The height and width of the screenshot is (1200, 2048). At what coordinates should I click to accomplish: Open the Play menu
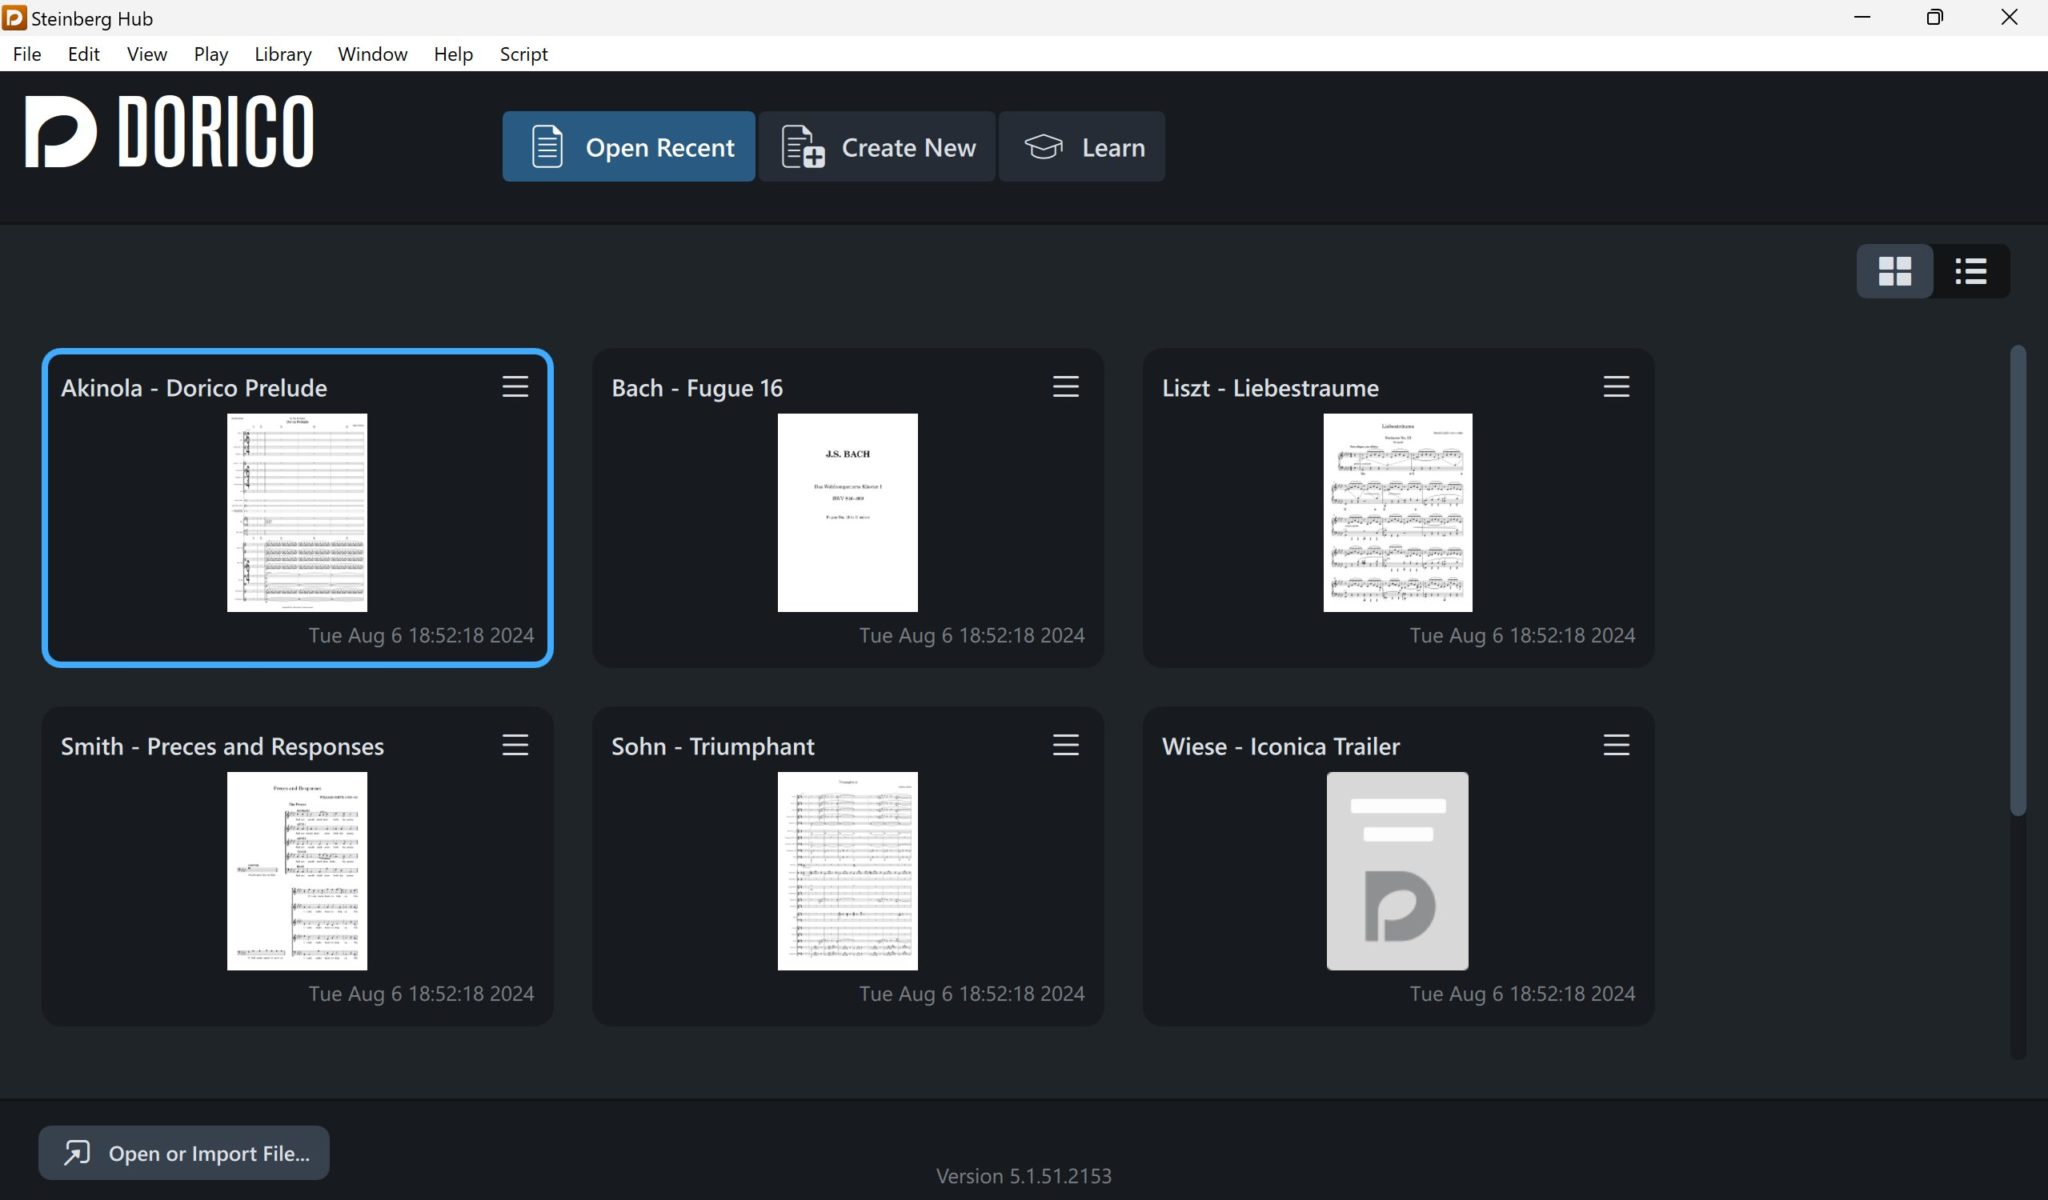click(x=210, y=54)
